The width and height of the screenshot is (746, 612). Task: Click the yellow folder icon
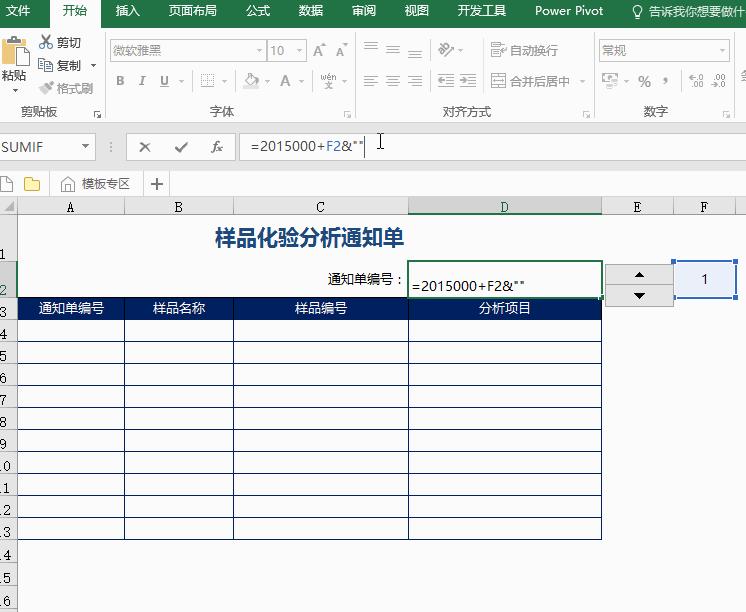(x=32, y=184)
